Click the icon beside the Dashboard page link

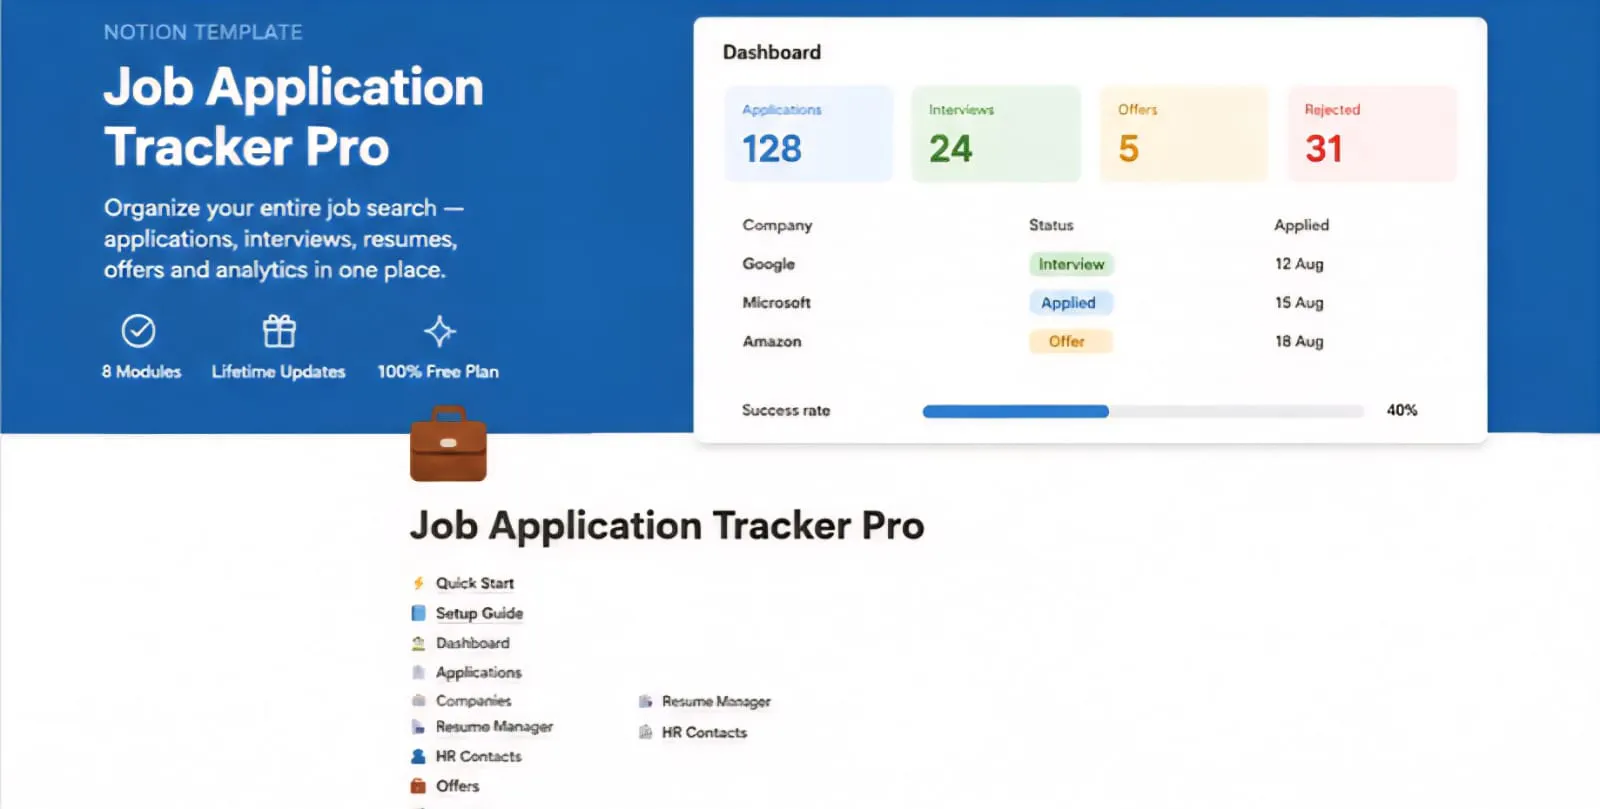coord(419,643)
